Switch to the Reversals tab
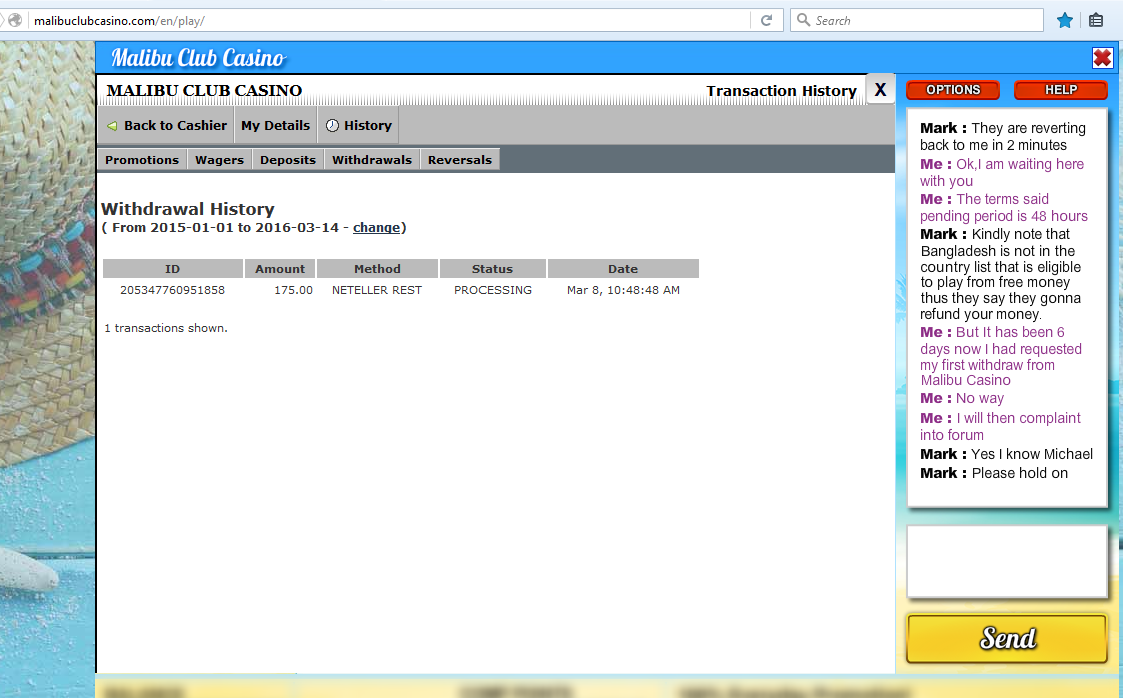Image resolution: width=1123 pixels, height=698 pixels. point(460,160)
